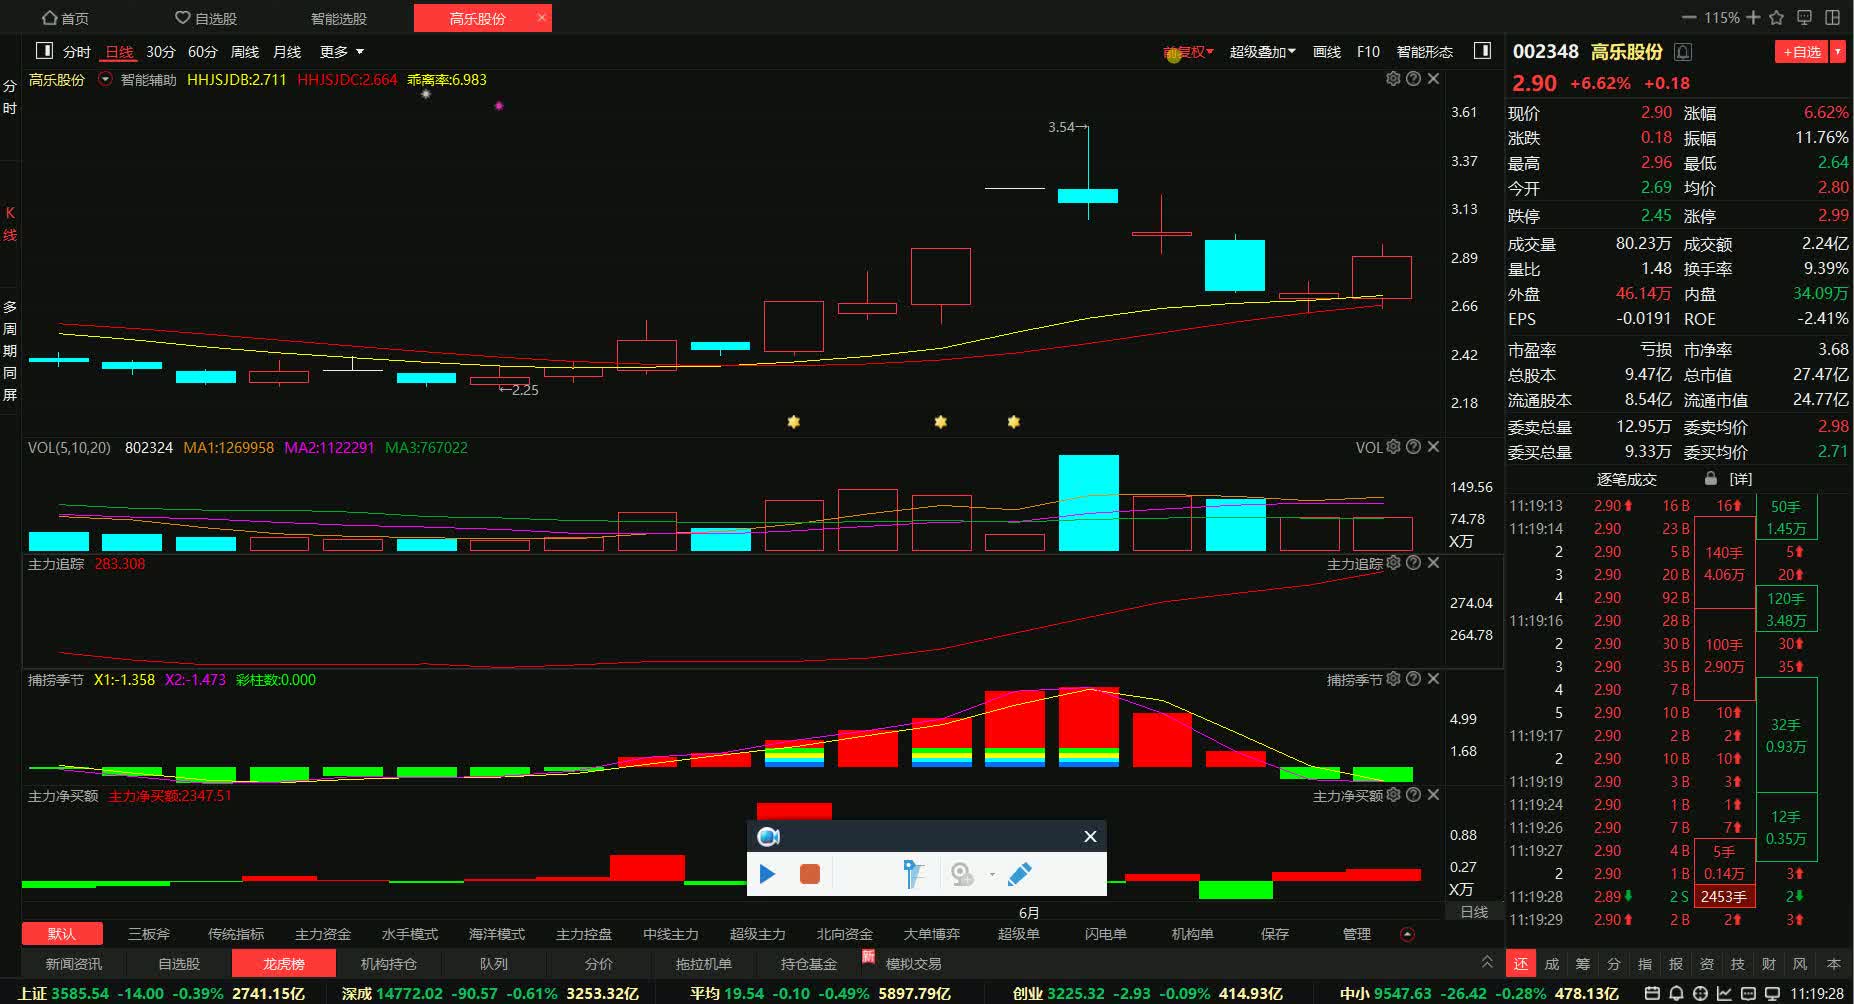Image resolution: width=1854 pixels, height=1004 pixels.
Task: Collapse indicator template bar circular arrow
Action: tap(1407, 934)
